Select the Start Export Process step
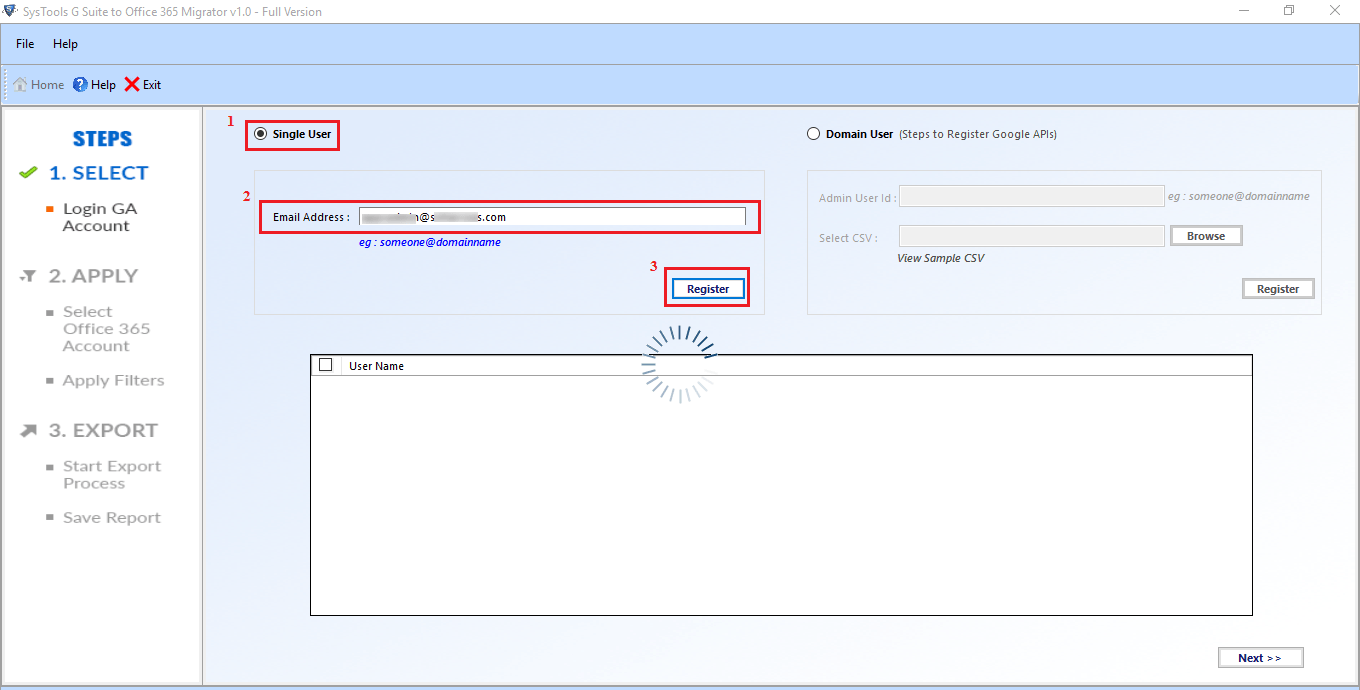 pos(111,475)
